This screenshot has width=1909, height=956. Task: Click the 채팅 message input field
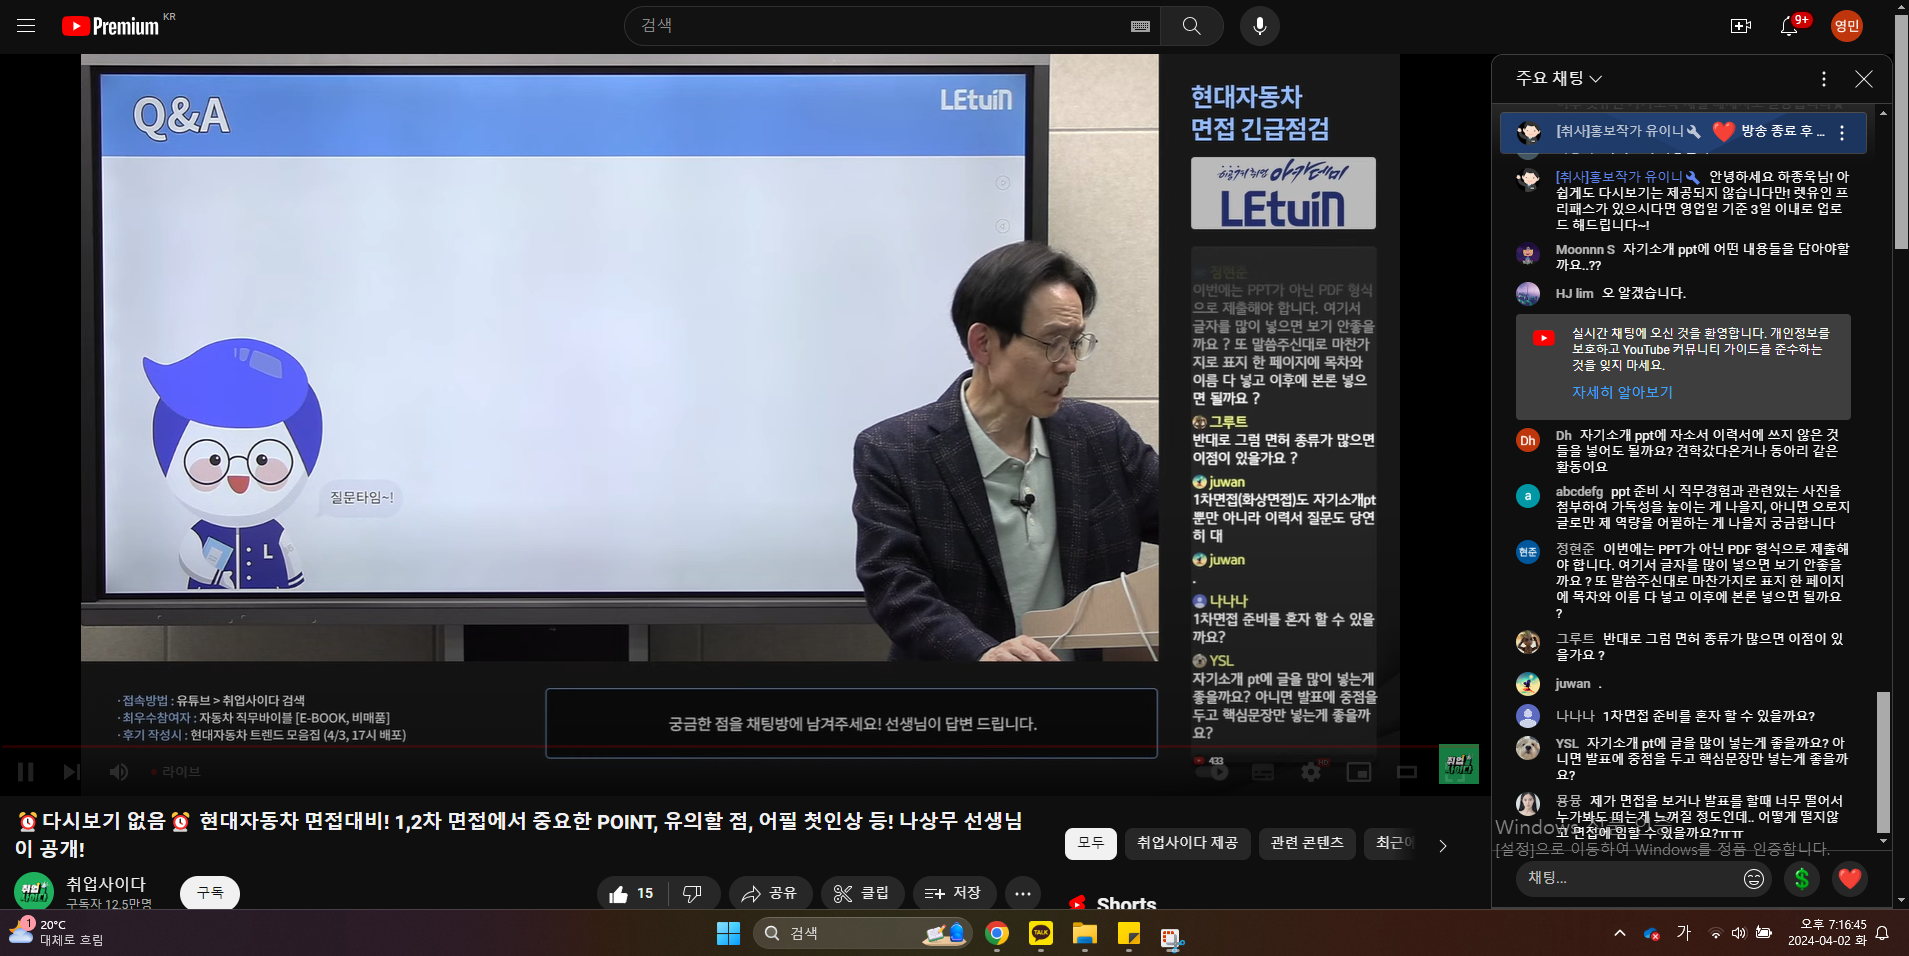coord(1630,878)
